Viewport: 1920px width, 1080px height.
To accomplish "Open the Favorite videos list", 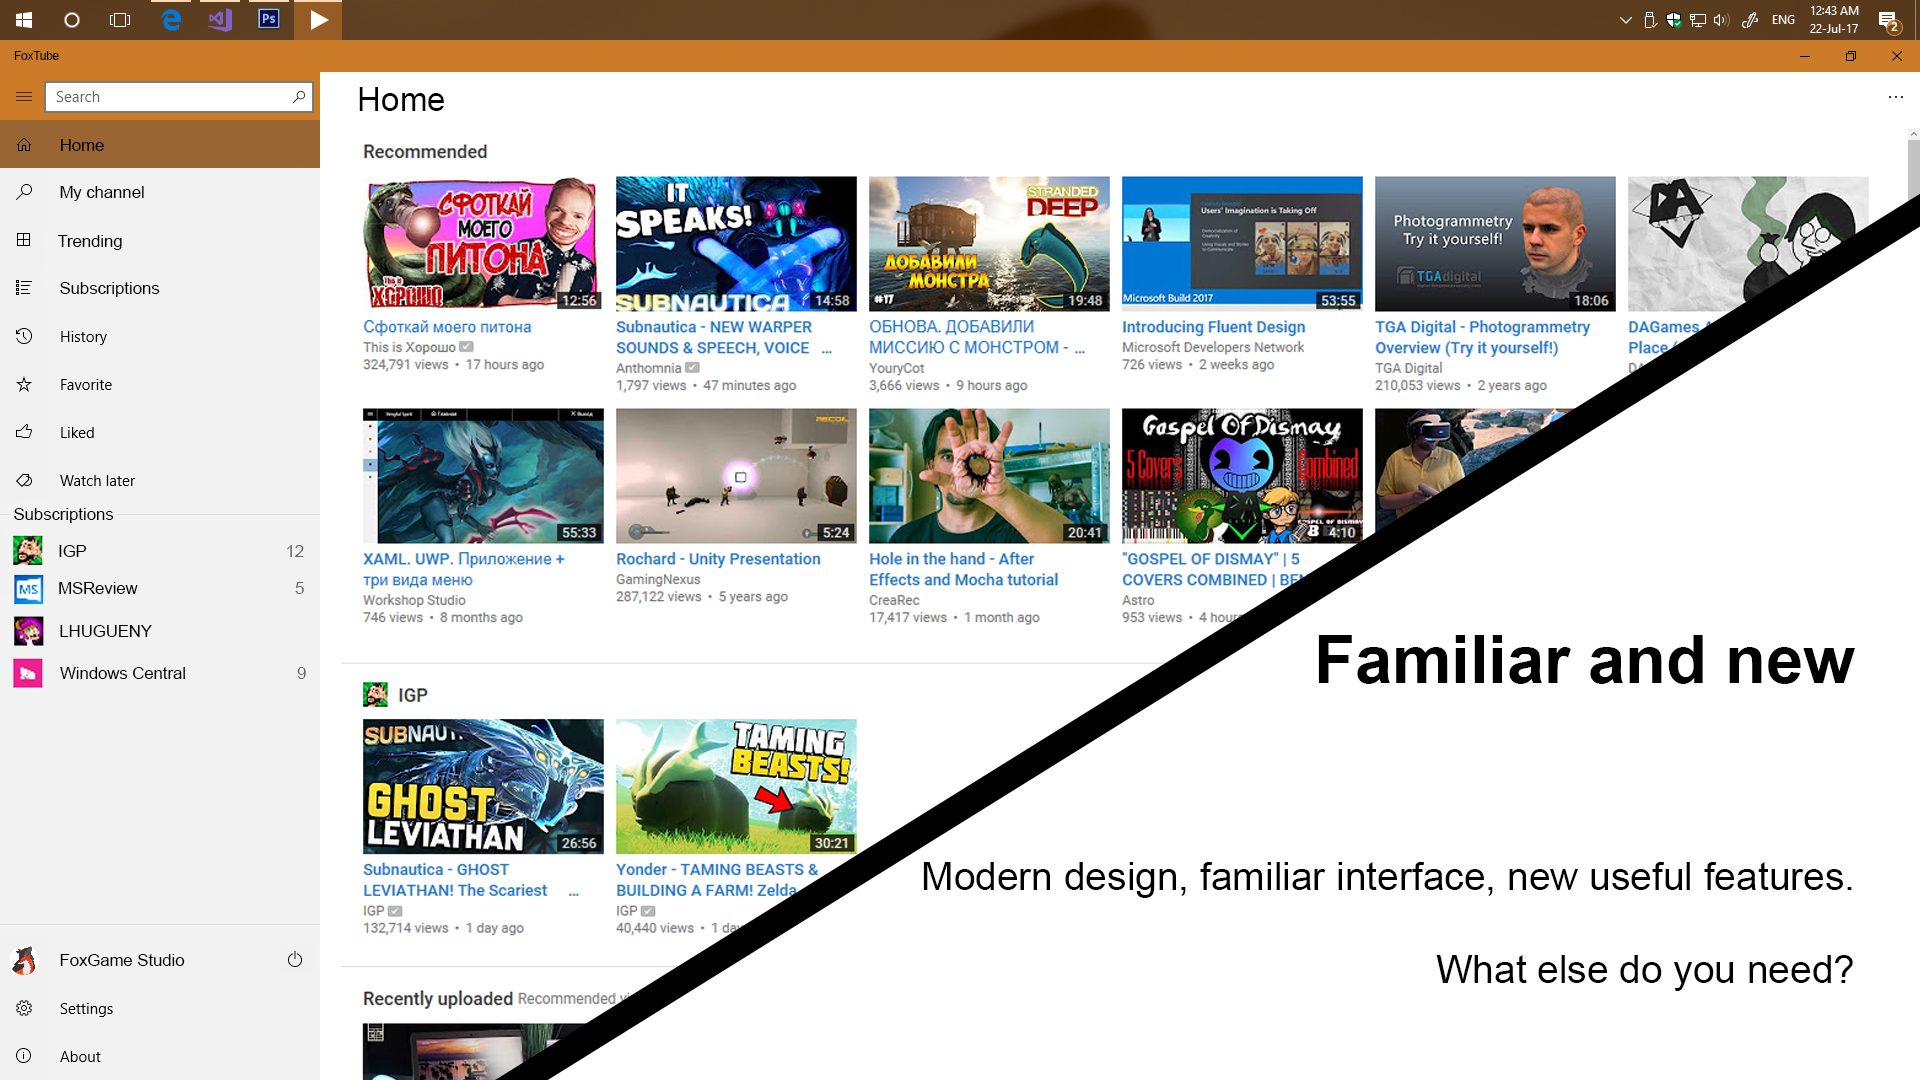I will coord(86,385).
